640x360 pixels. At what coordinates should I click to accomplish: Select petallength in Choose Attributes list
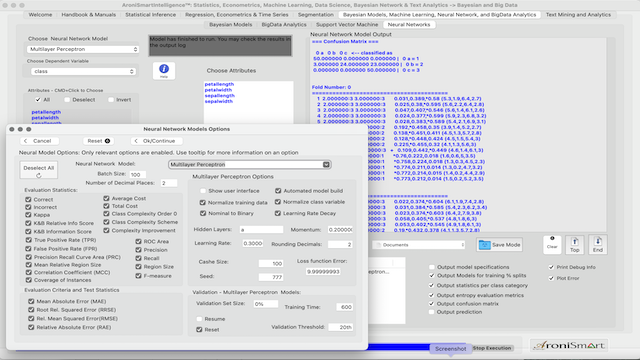(219, 84)
